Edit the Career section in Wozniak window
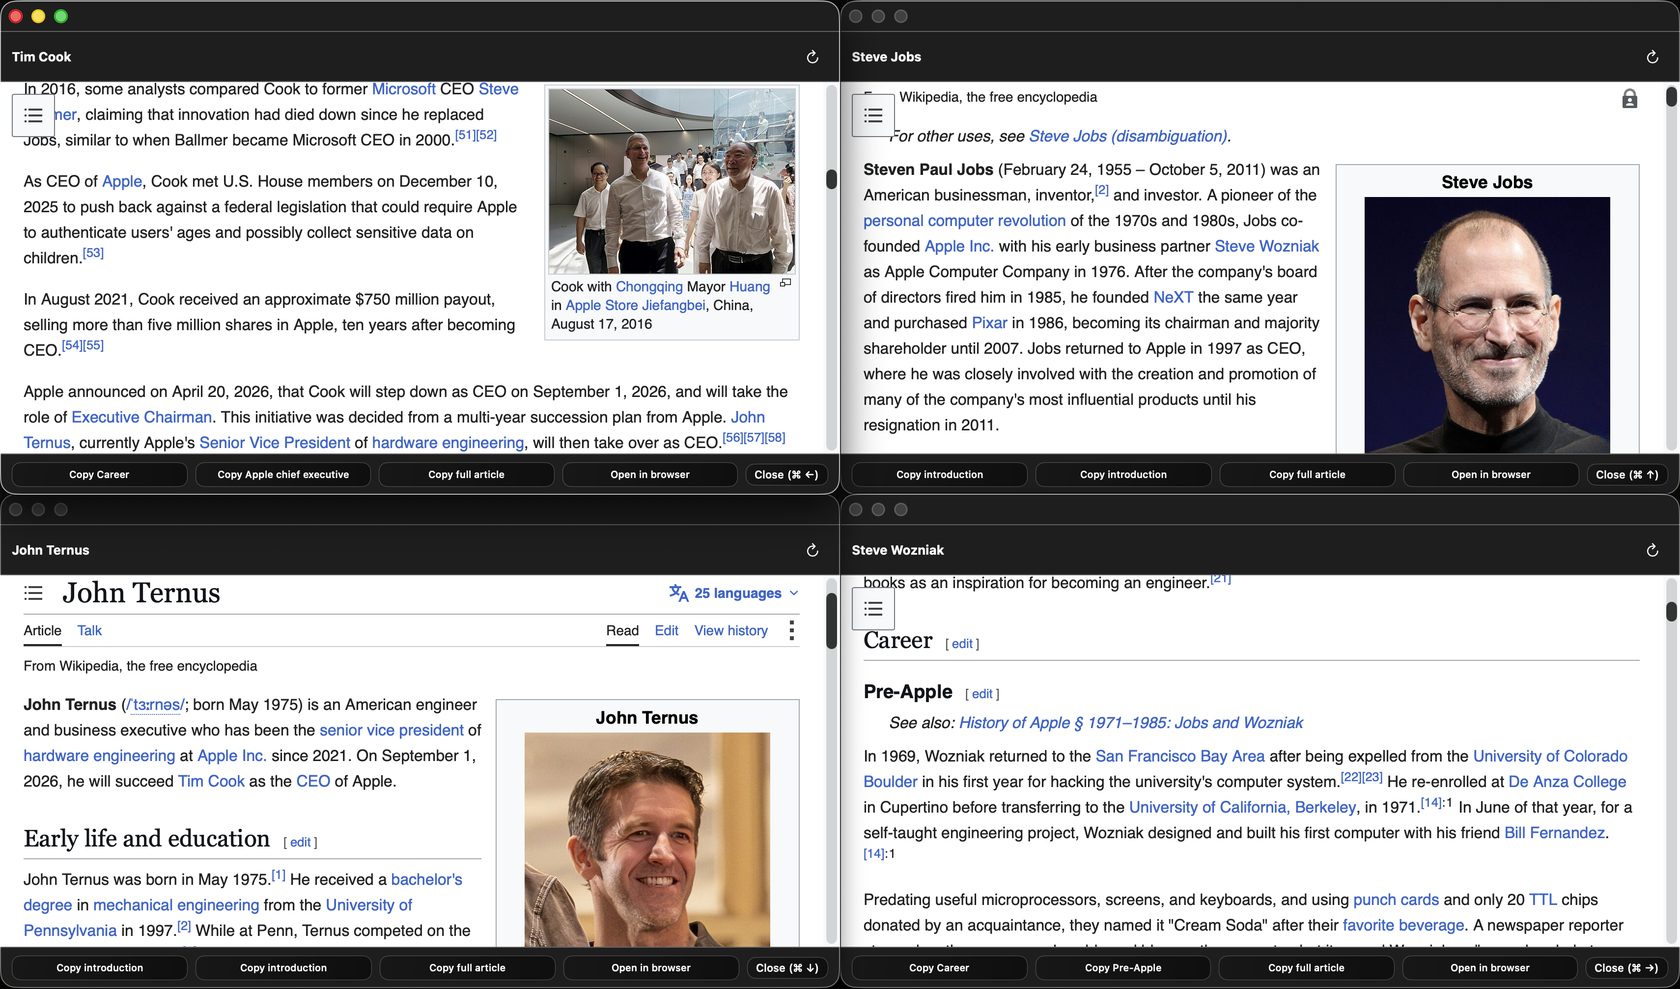The width and height of the screenshot is (1680, 989). pyautogui.click(x=962, y=644)
